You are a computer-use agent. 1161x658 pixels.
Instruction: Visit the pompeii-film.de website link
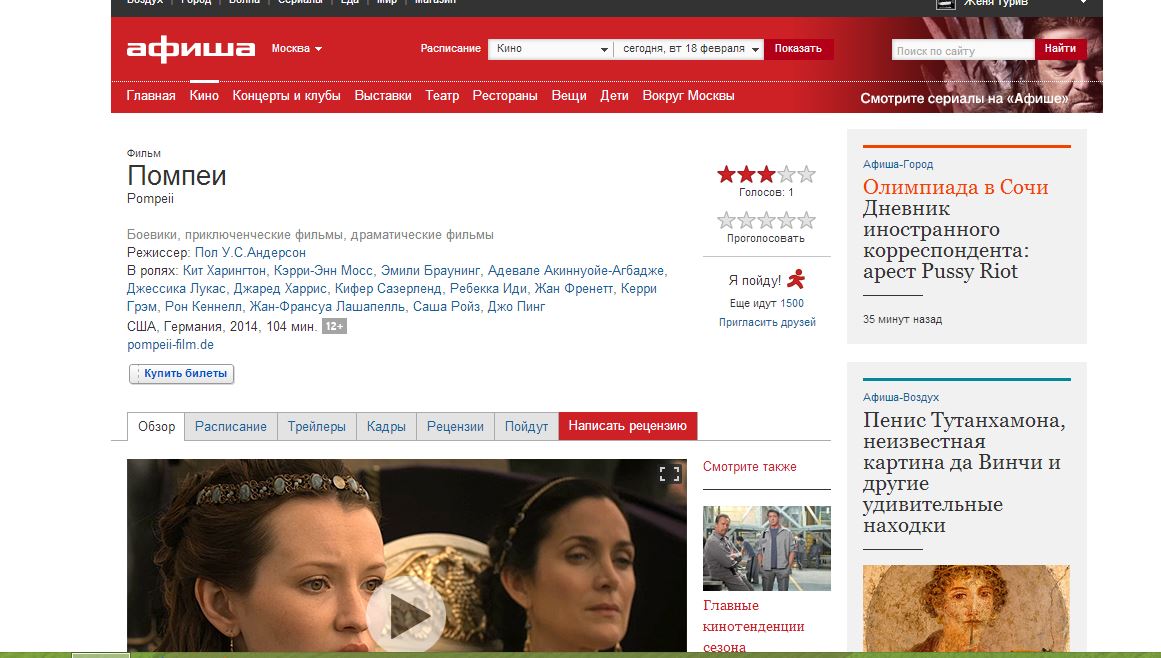[x=170, y=345]
